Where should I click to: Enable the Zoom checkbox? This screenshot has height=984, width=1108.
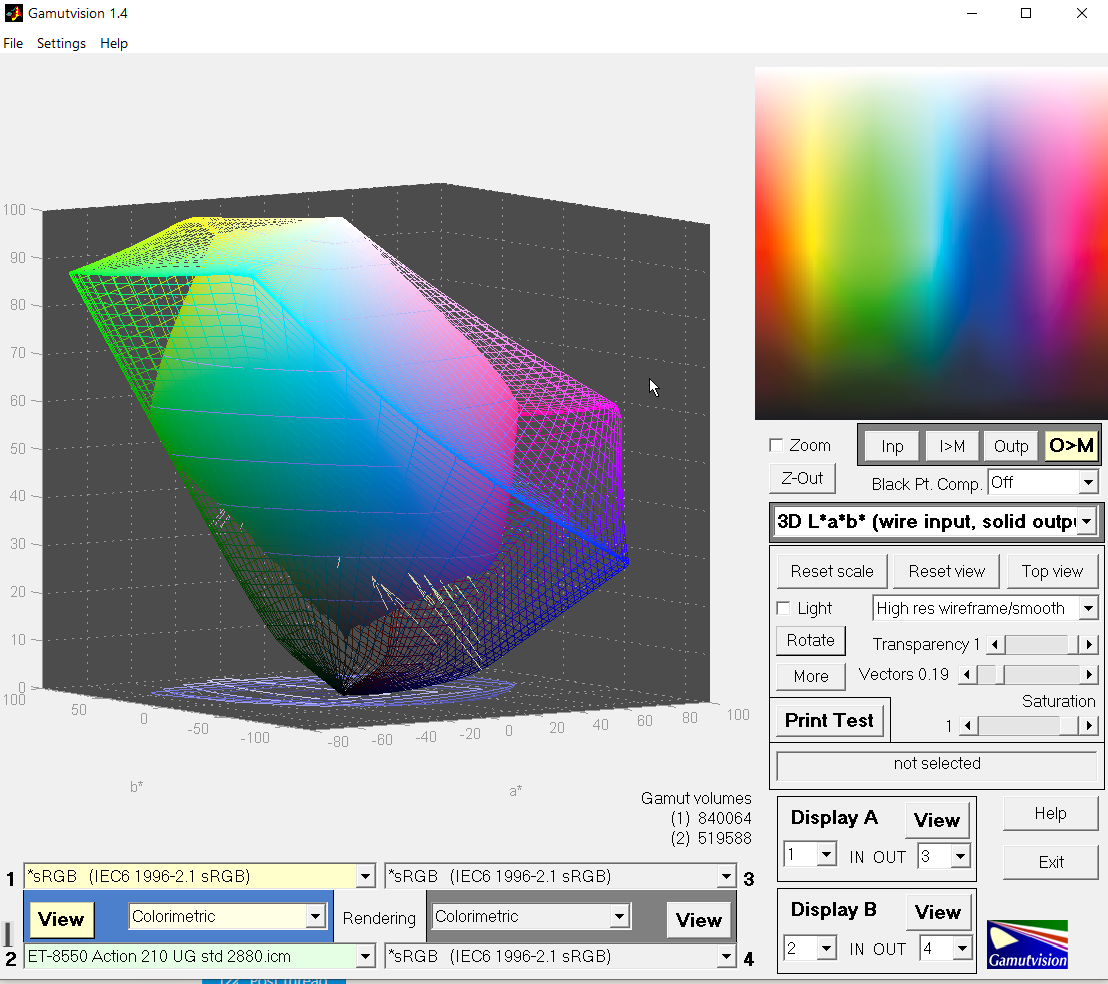pyautogui.click(x=777, y=446)
